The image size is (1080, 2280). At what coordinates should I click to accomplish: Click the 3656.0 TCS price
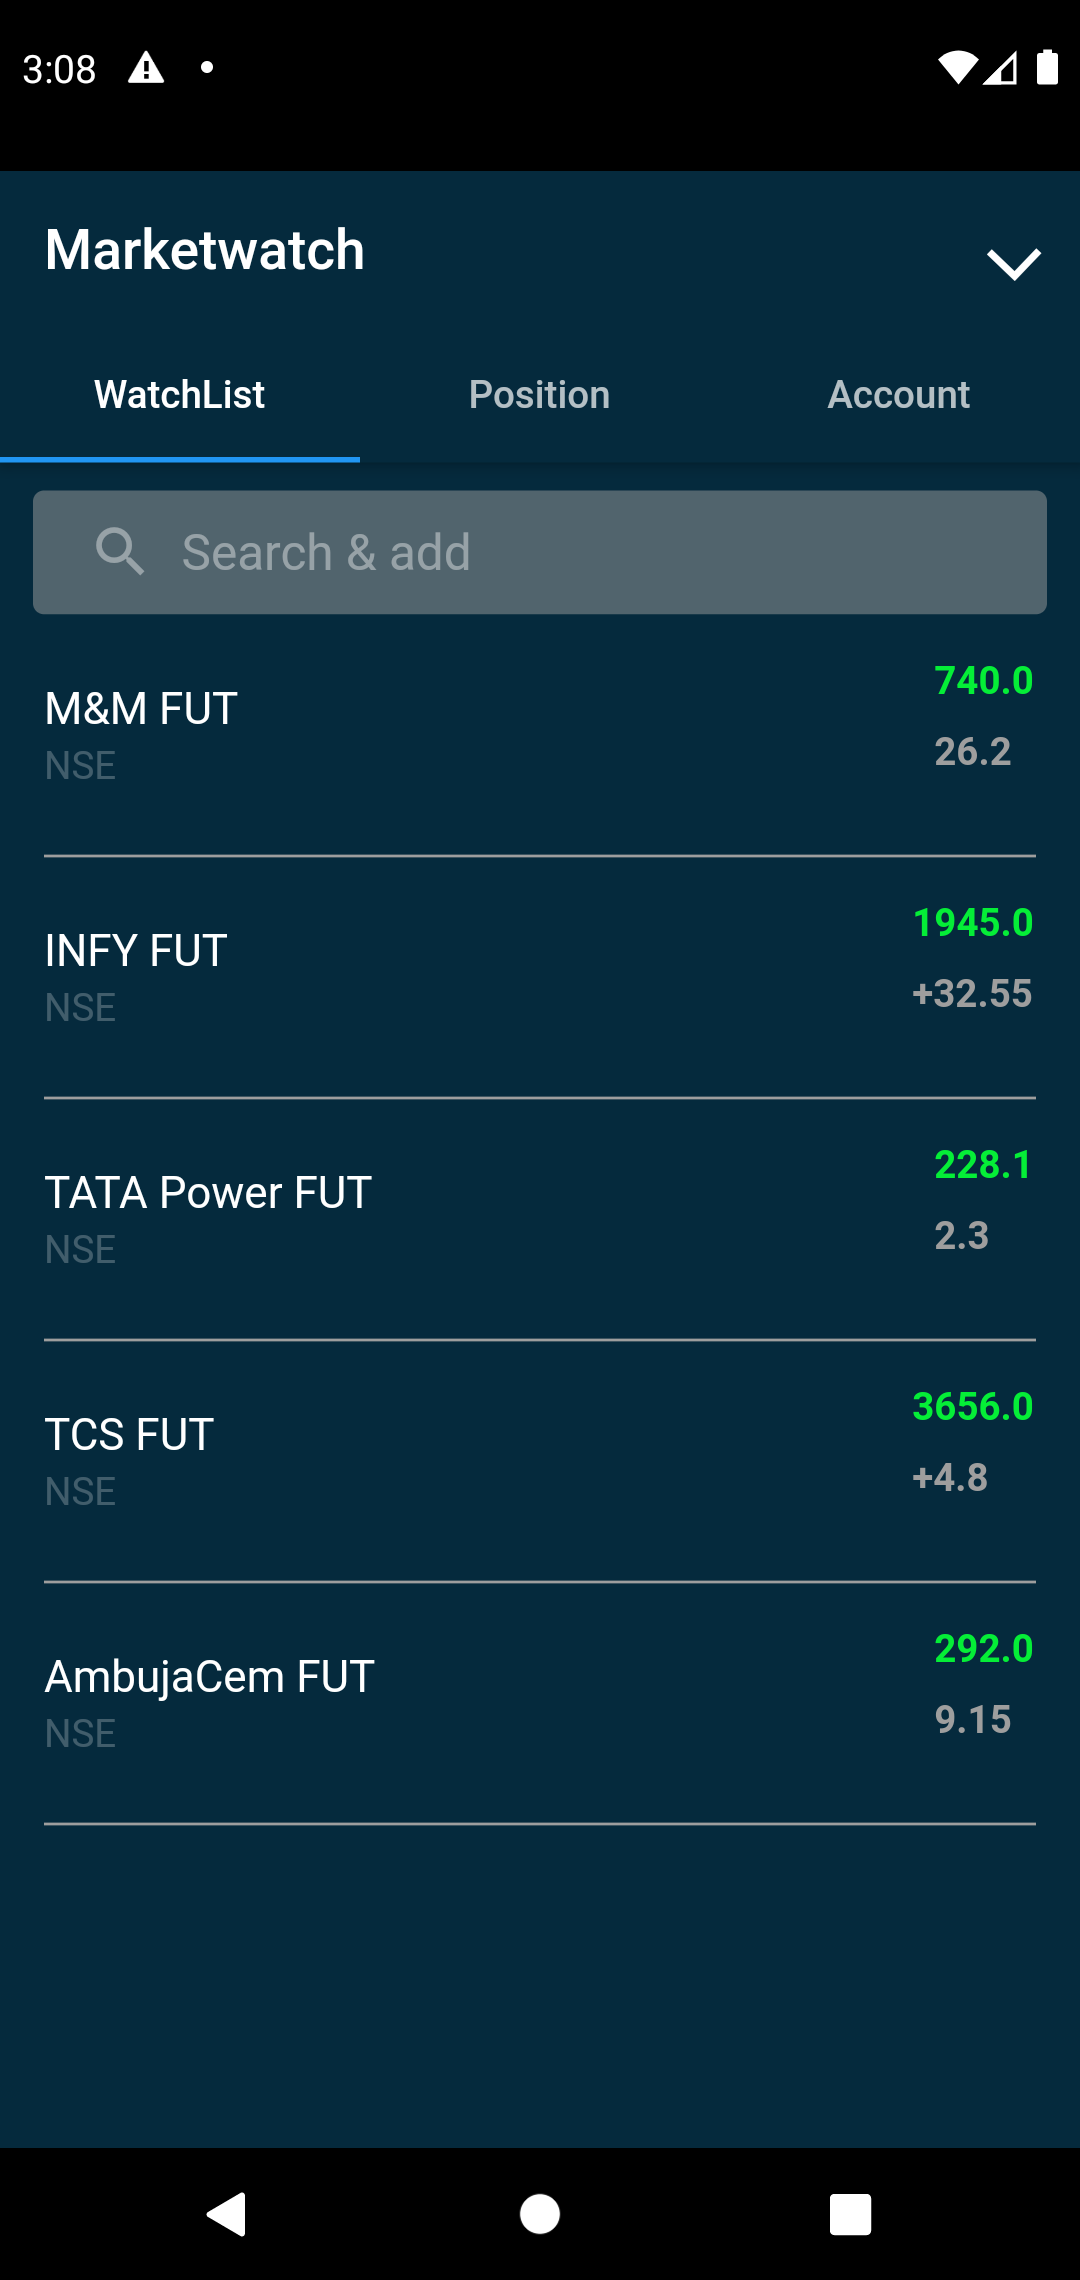tap(973, 1406)
